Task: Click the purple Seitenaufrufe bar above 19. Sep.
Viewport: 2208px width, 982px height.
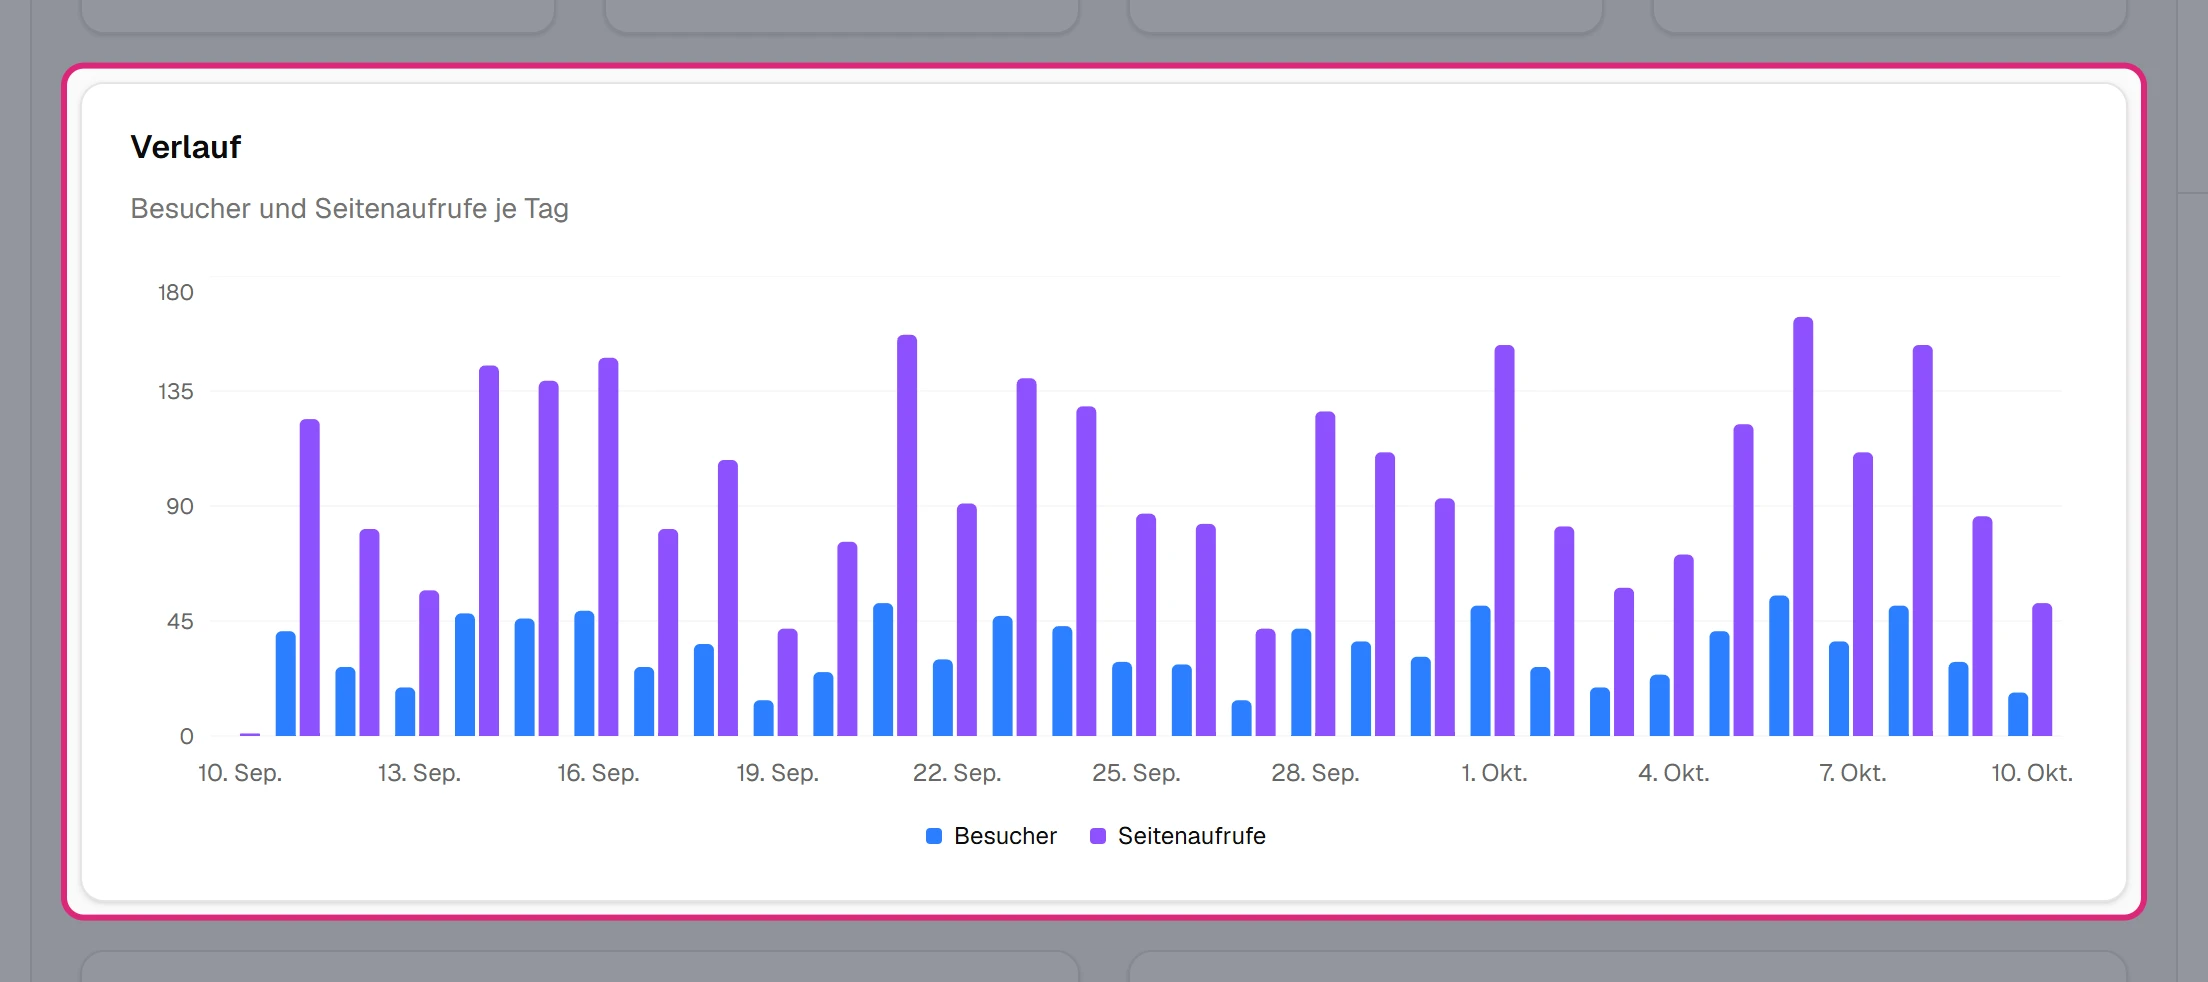Action: point(788,682)
